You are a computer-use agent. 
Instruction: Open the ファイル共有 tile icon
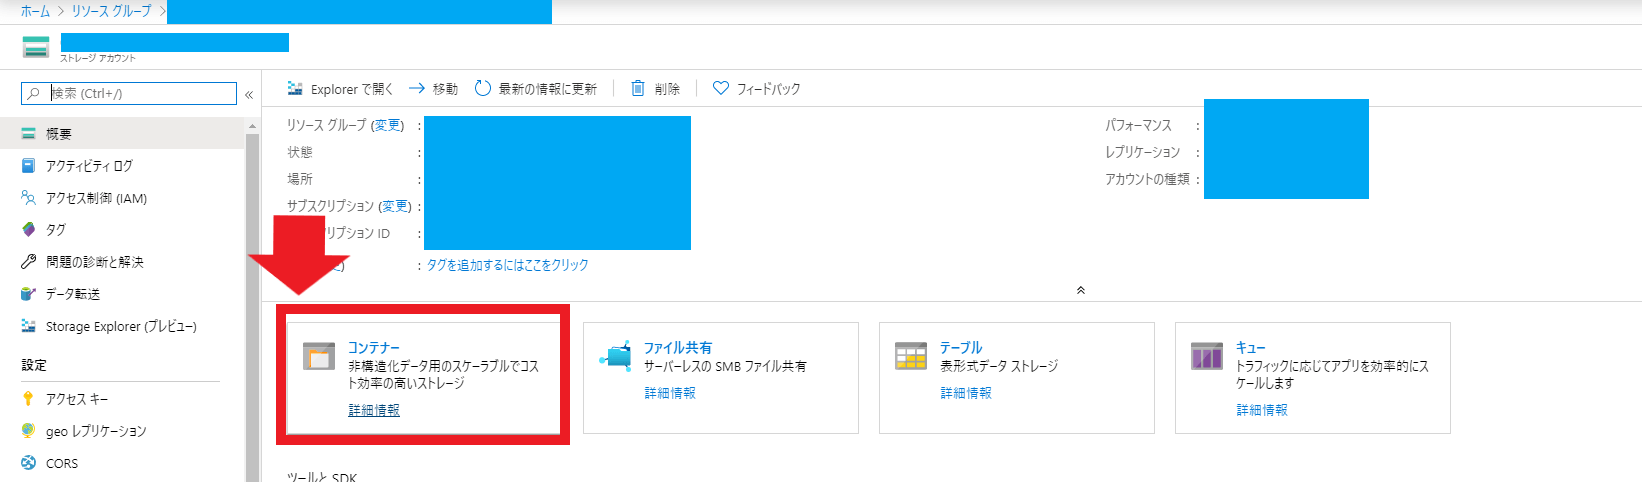[615, 356]
